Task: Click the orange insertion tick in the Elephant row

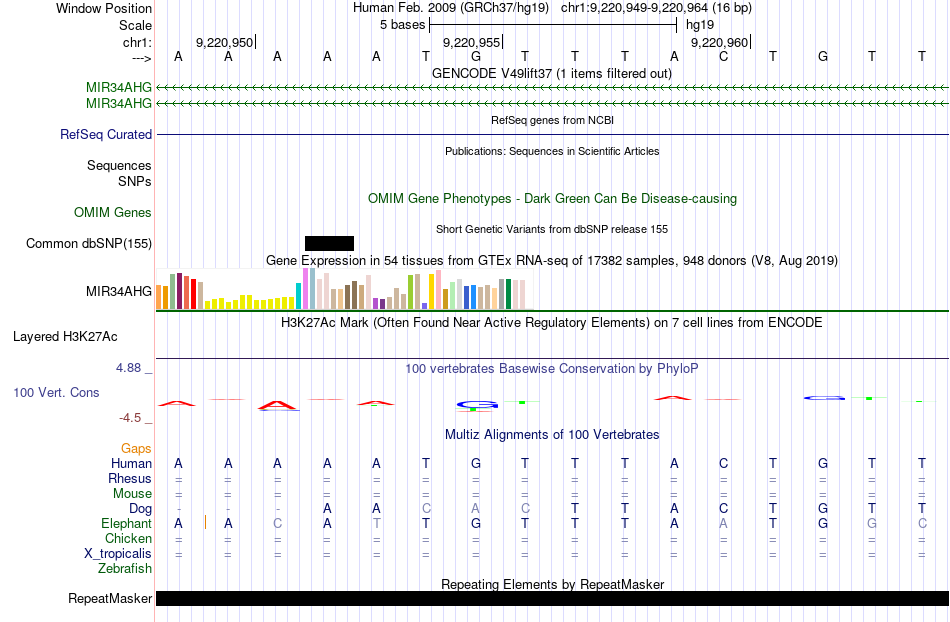Action: pos(205,522)
